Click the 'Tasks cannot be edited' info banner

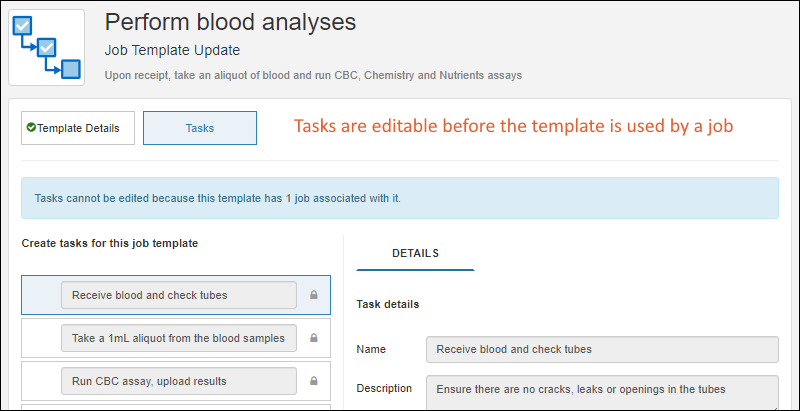pyautogui.click(x=400, y=198)
